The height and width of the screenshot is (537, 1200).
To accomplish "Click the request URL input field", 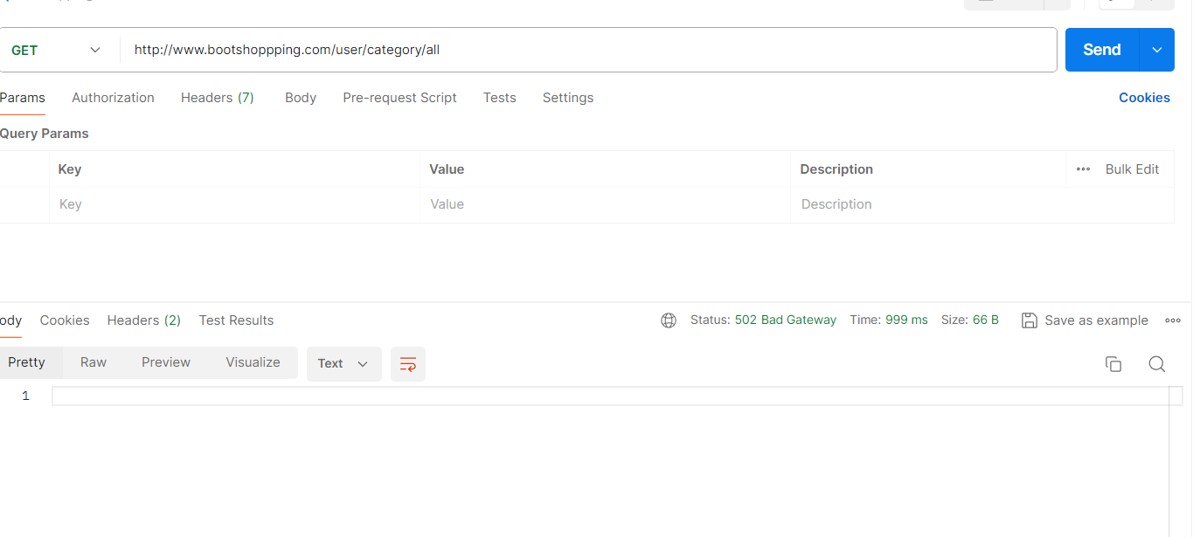I will click(x=588, y=50).
